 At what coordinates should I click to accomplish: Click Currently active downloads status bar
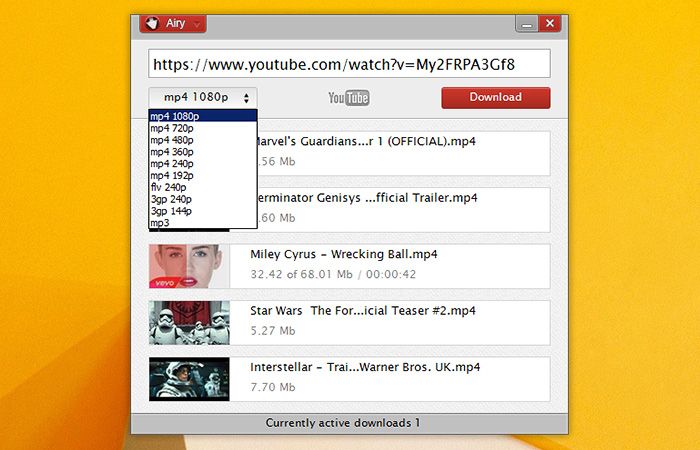[349, 423]
